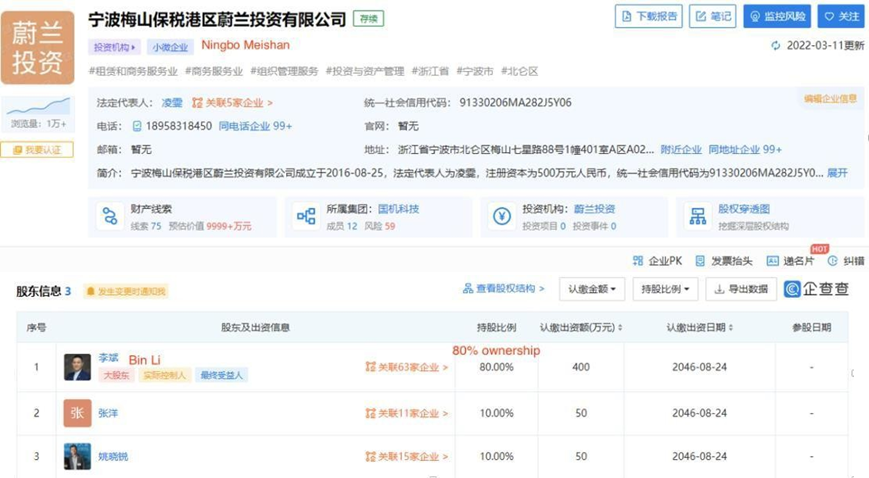869x478 pixels.
Task: Open 蔚兰投资 investor link
Action: coord(594,209)
